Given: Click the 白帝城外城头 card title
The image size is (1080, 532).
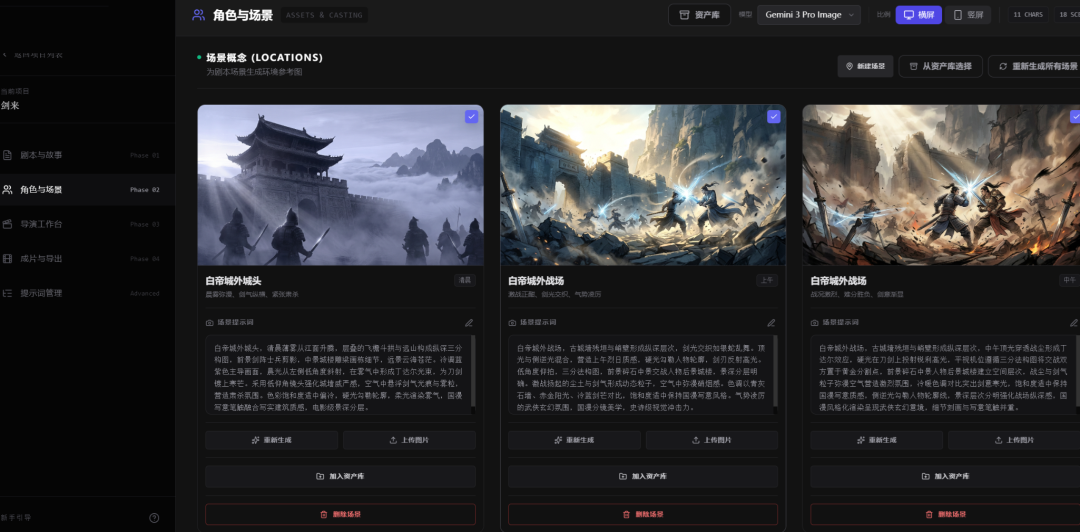Looking at the screenshot, I should [233, 280].
